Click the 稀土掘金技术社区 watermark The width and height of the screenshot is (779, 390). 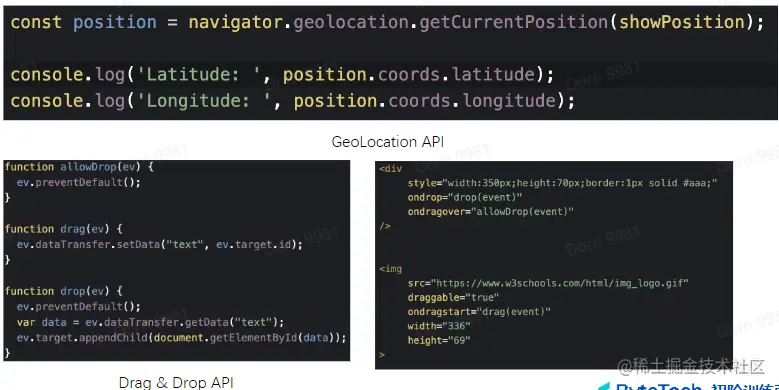point(691,367)
